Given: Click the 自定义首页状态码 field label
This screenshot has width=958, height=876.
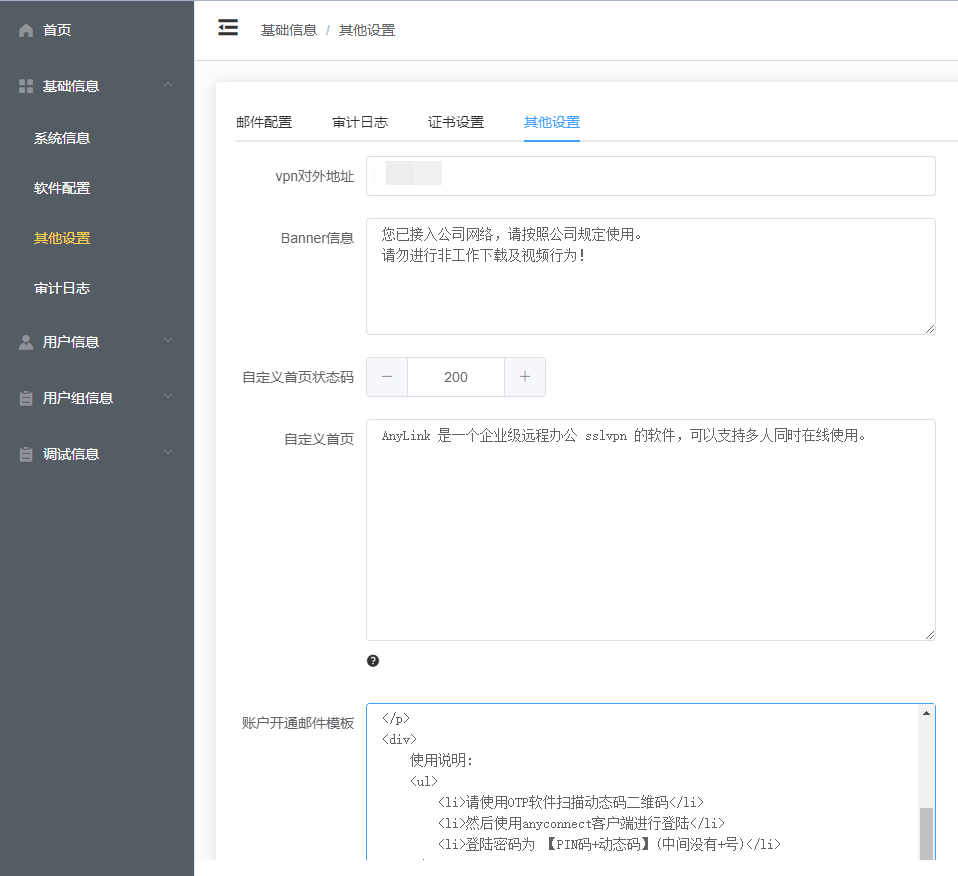Looking at the screenshot, I should coord(298,378).
